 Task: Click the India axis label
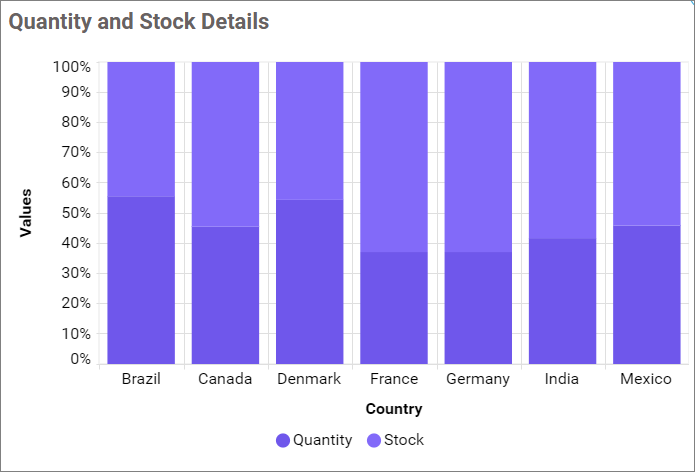coord(562,379)
